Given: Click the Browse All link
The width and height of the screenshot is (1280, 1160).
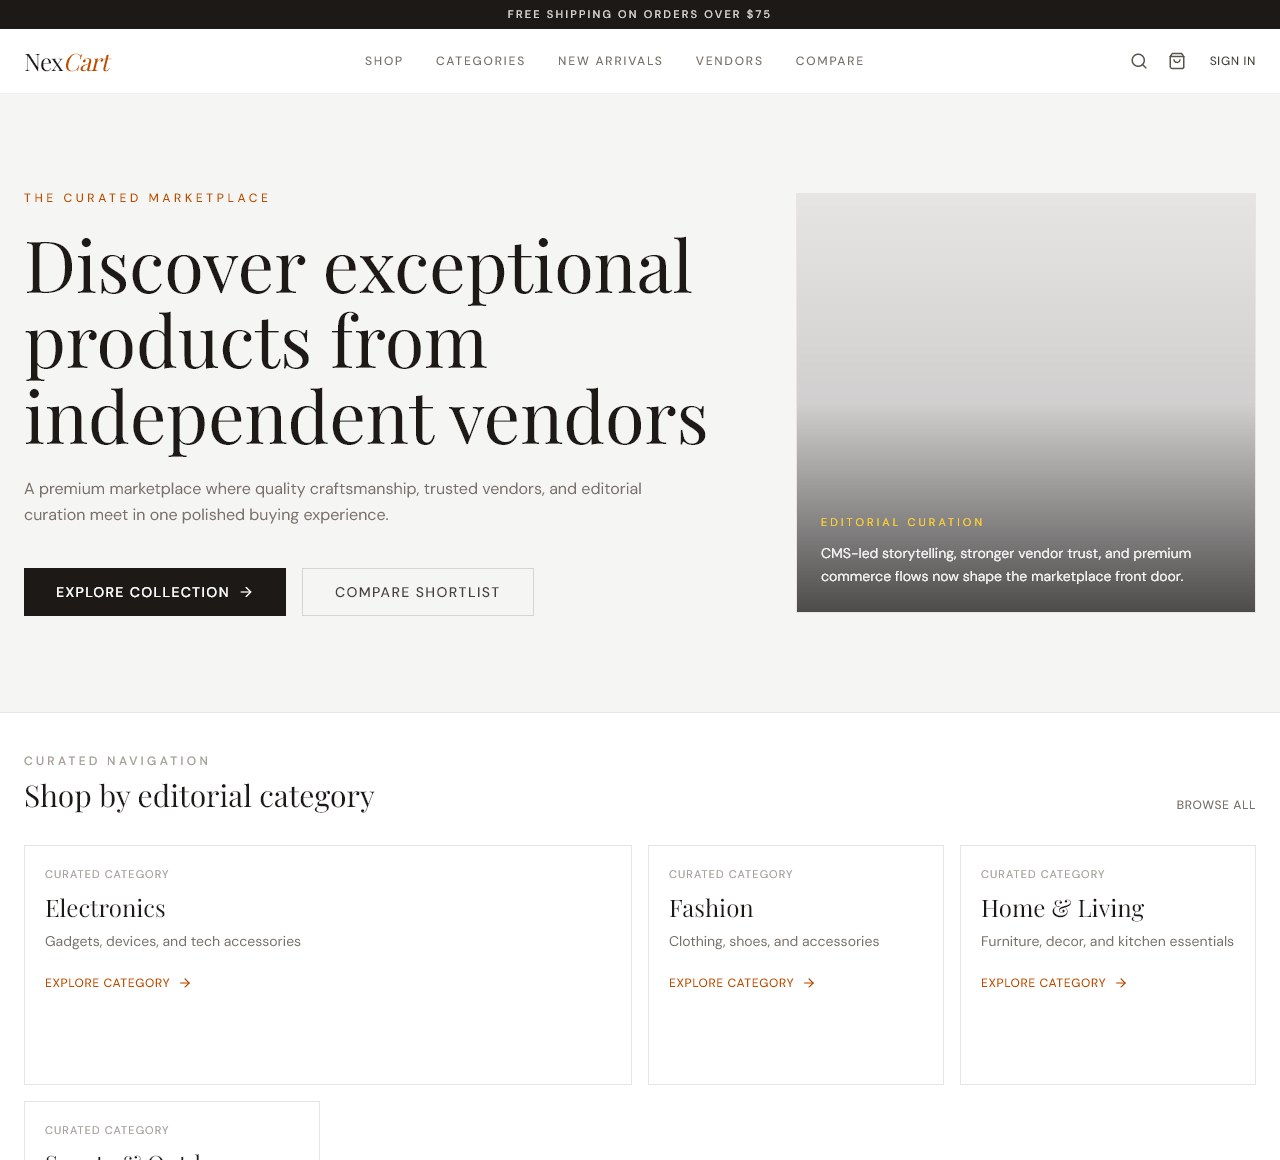Looking at the screenshot, I should point(1215,805).
